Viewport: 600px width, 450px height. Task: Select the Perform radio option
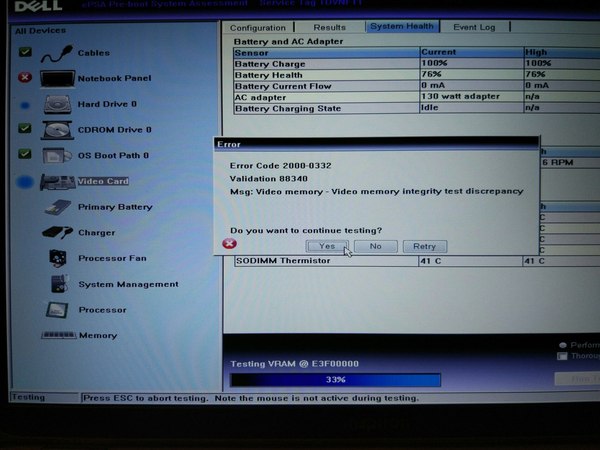564,343
